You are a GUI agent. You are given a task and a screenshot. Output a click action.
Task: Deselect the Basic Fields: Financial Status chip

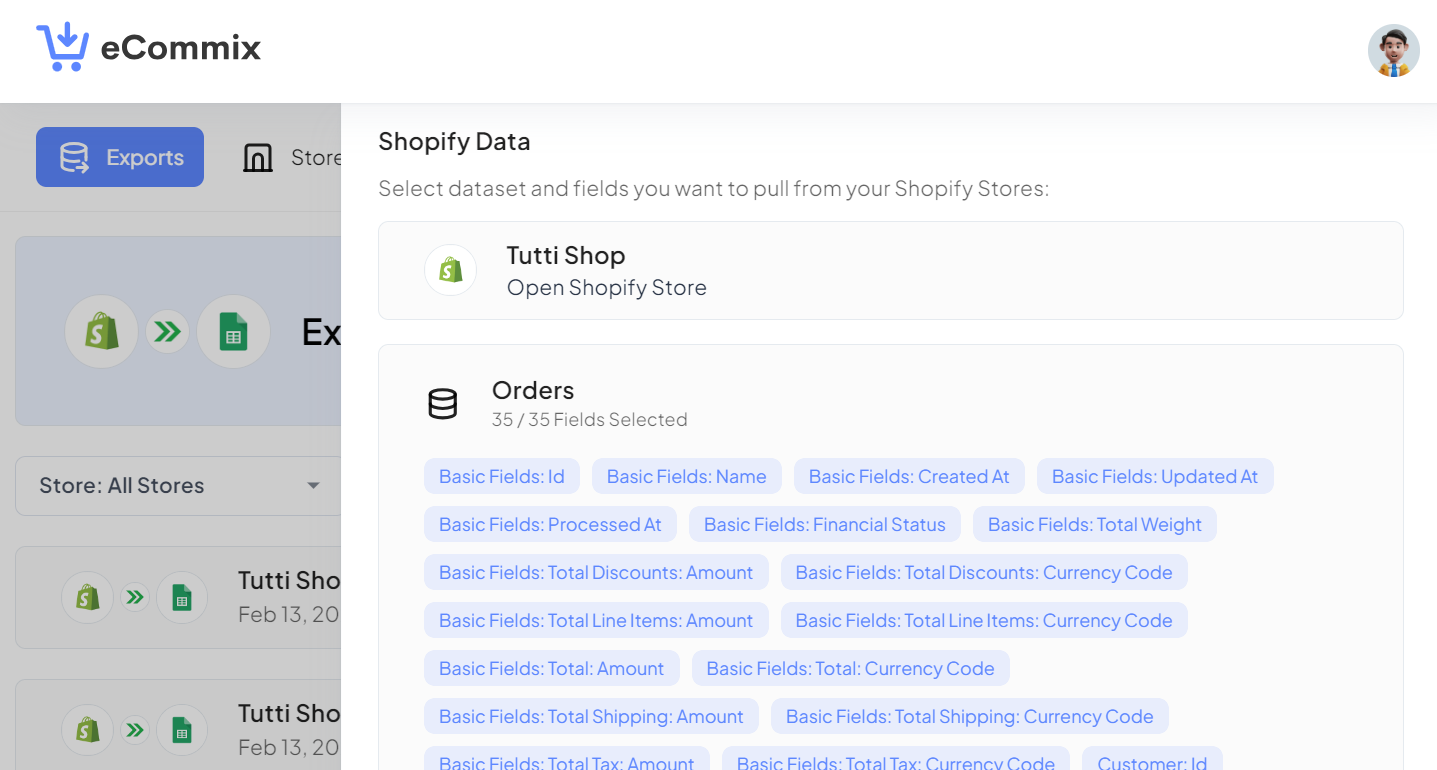[824, 525]
